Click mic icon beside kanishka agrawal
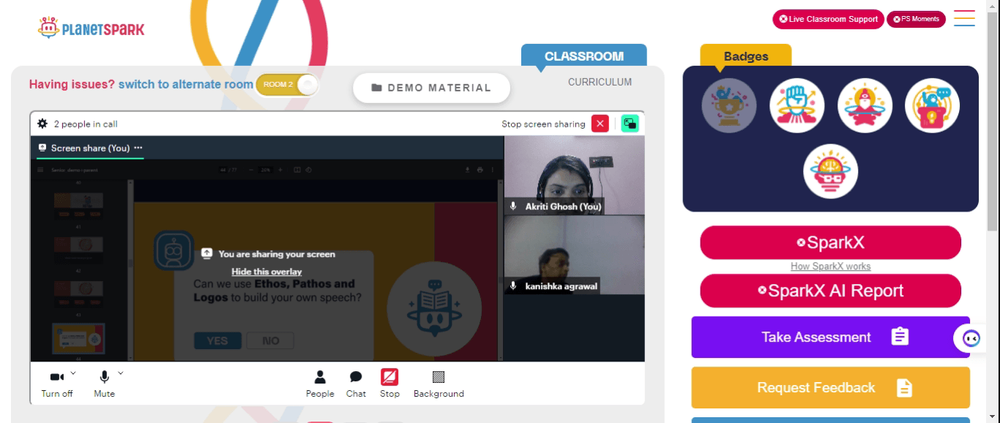 coord(513,286)
